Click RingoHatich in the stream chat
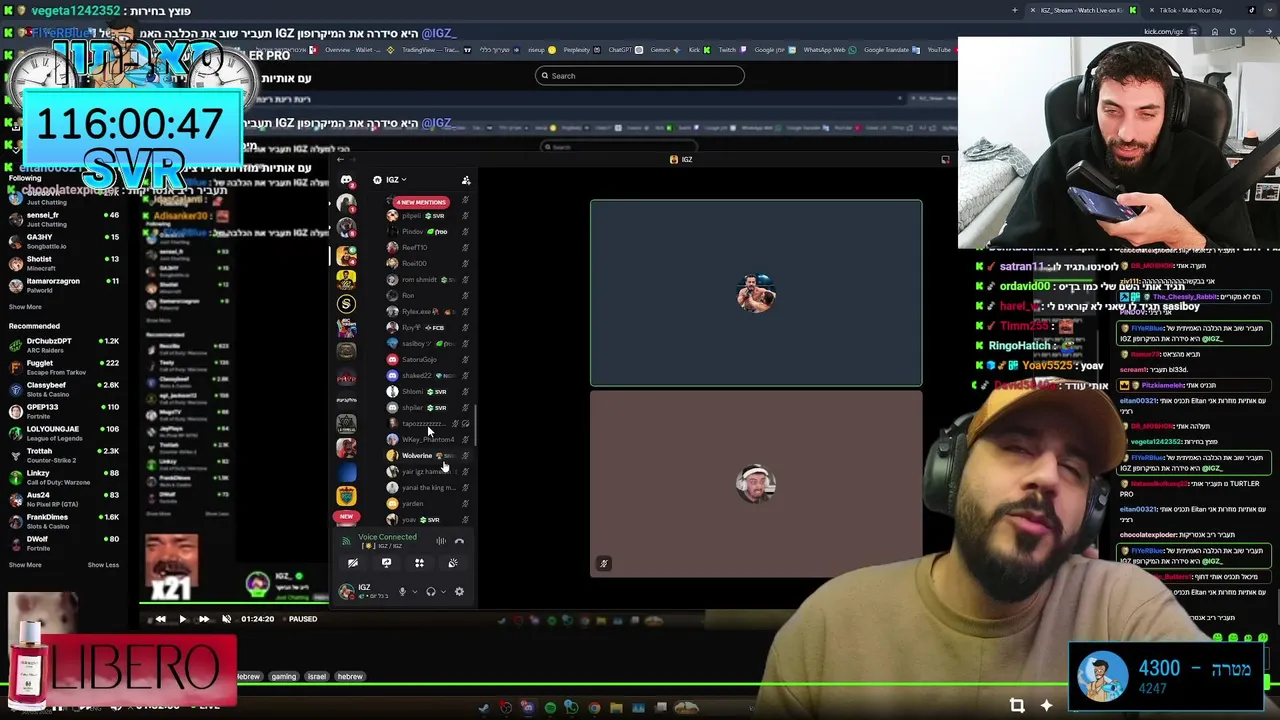This screenshot has height=720, width=1280. coord(1019,346)
